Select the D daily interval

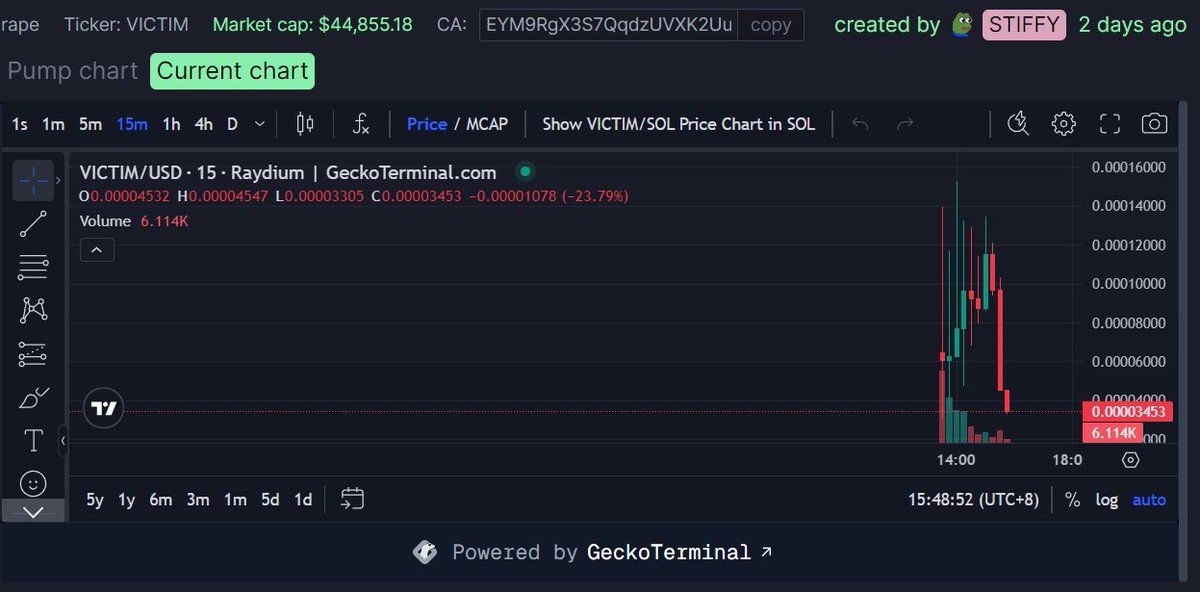[233, 124]
